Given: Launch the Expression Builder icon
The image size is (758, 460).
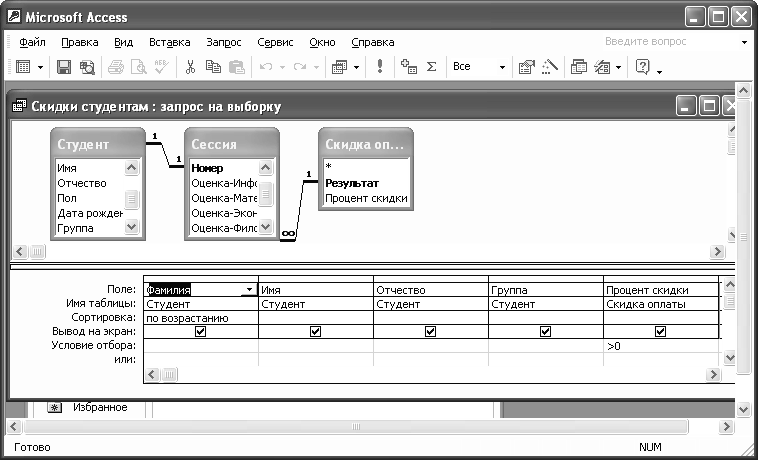Looking at the screenshot, I should (x=549, y=67).
